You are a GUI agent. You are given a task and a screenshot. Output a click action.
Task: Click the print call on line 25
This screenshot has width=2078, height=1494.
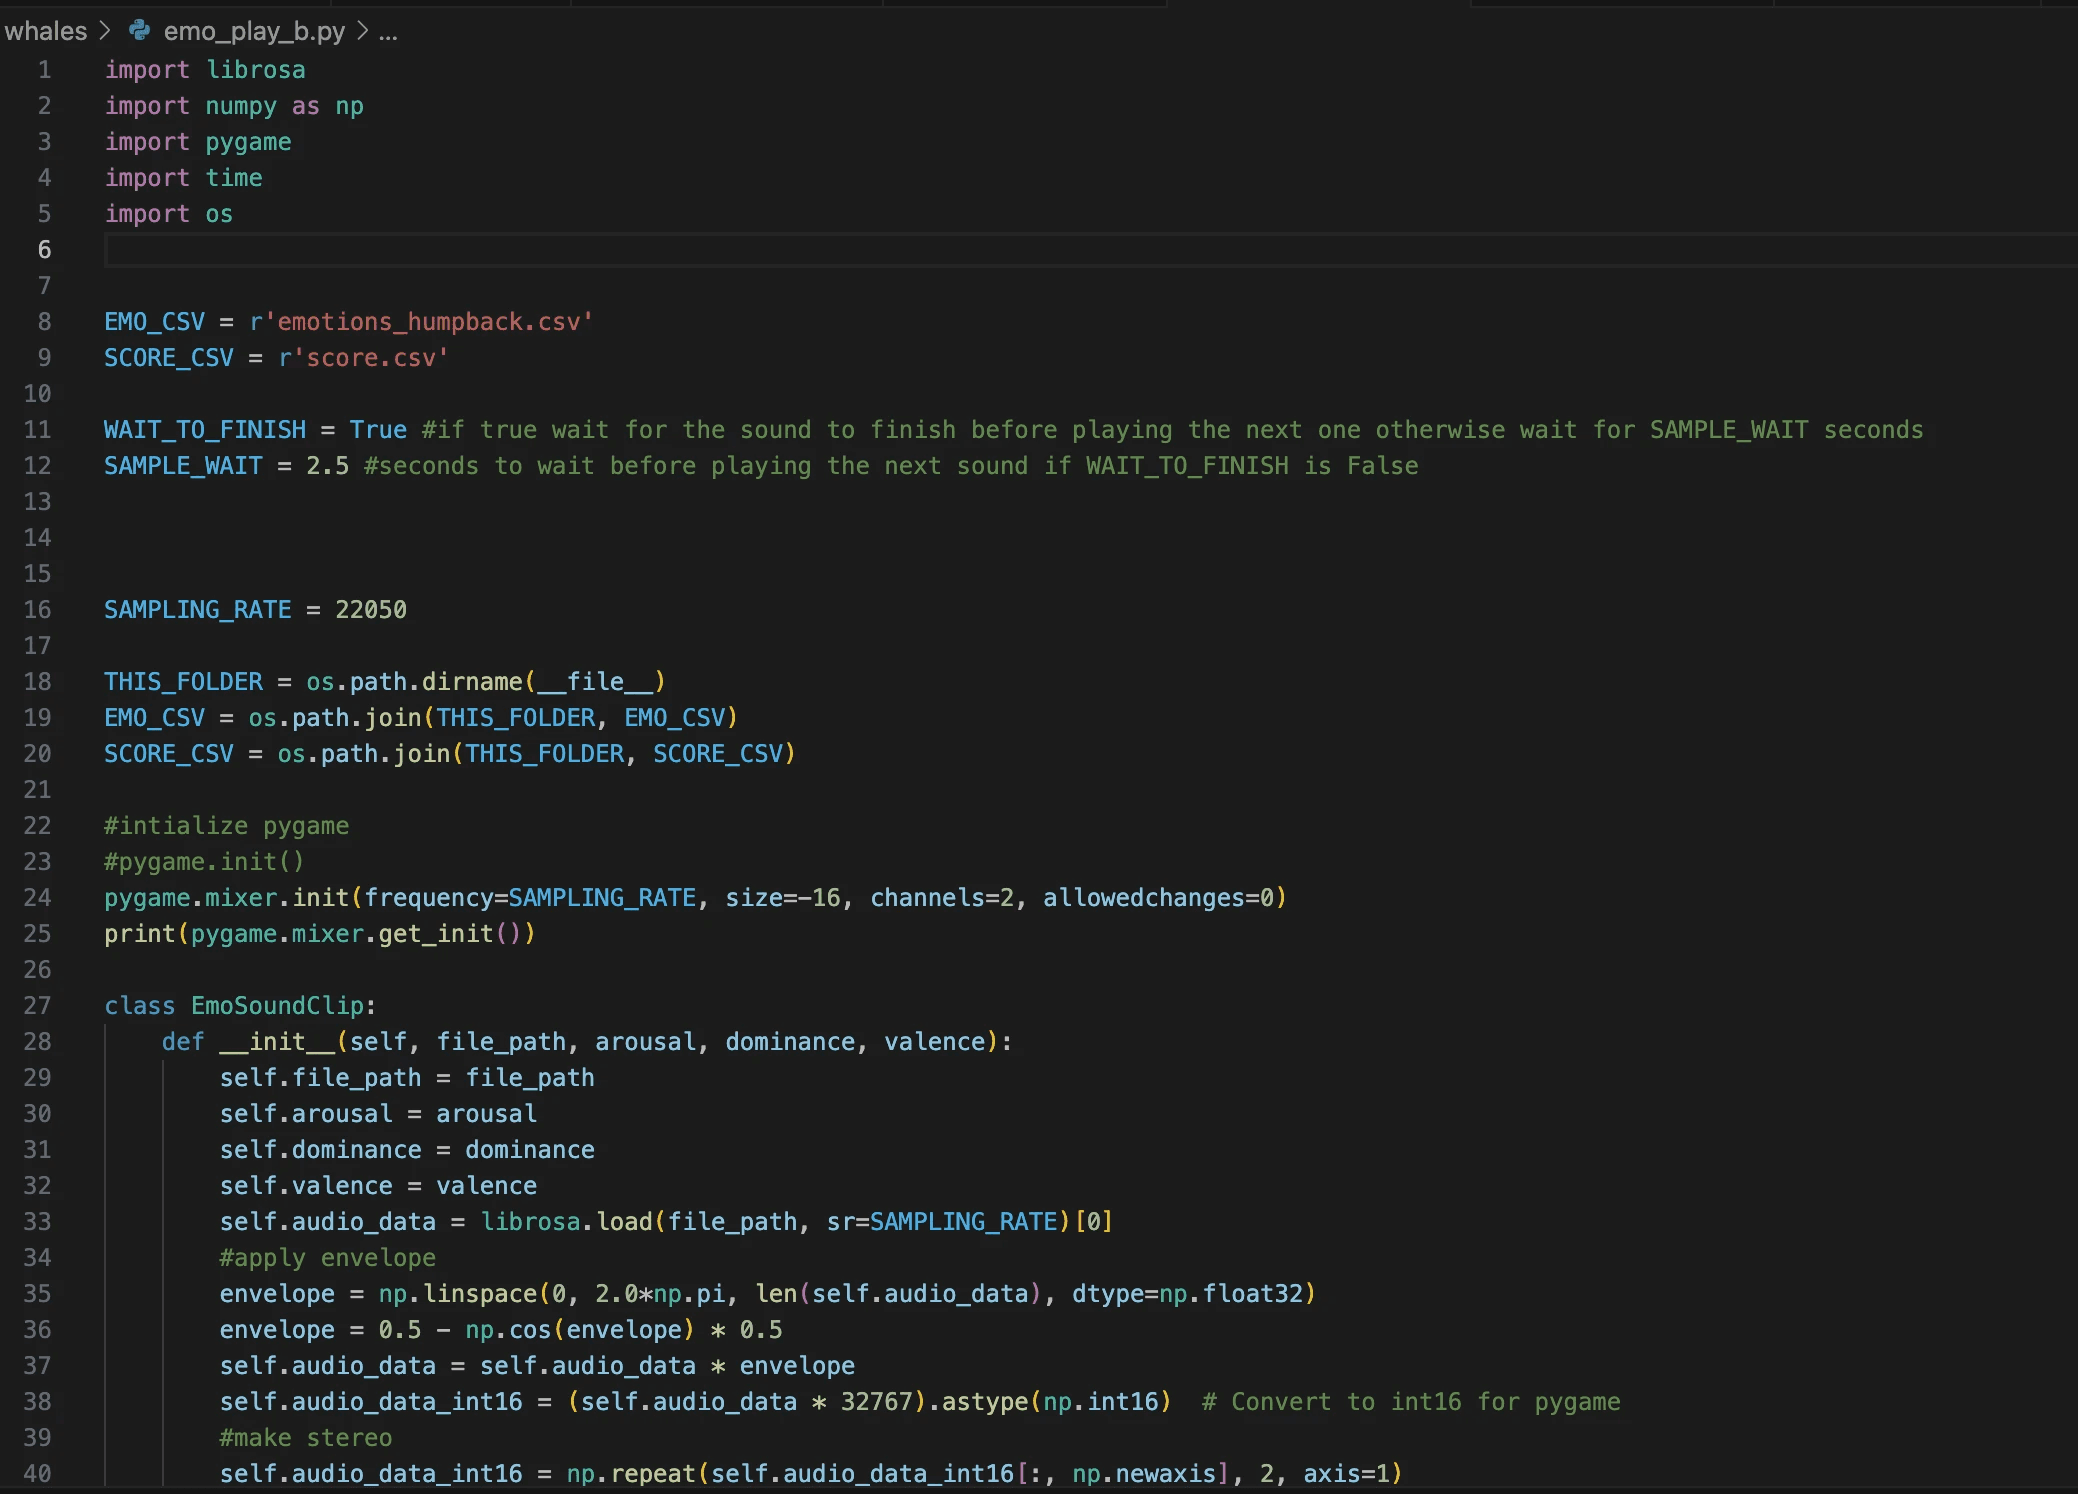[x=139, y=934]
